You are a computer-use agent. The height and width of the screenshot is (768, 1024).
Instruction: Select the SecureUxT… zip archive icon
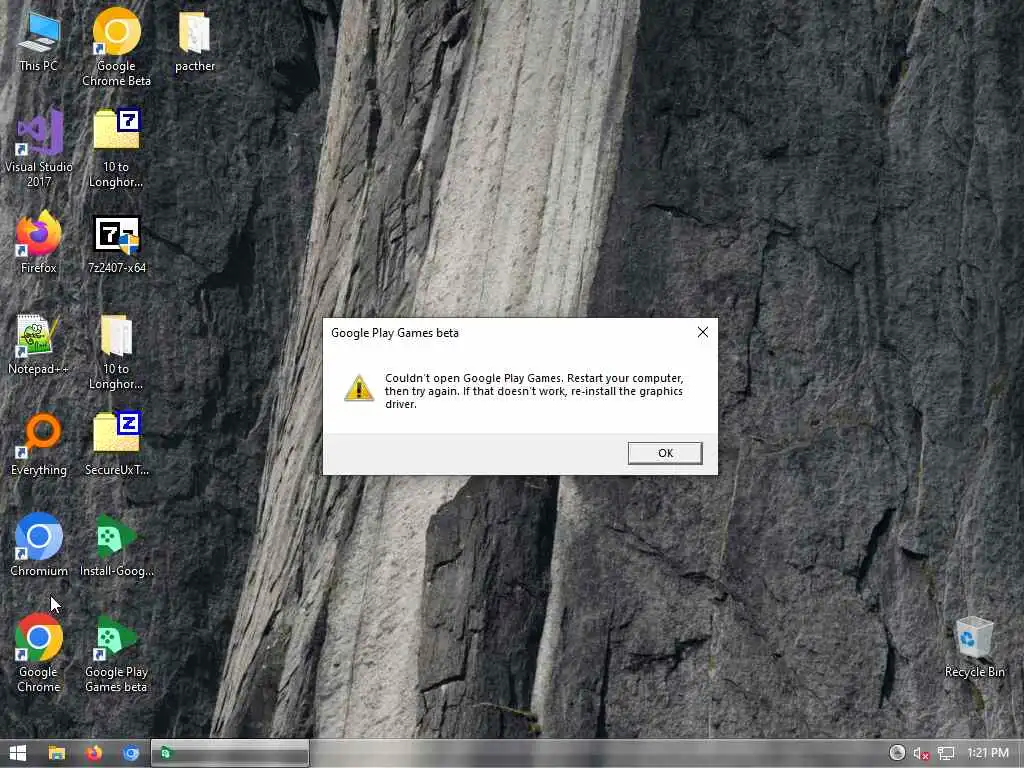(x=117, y=443)
